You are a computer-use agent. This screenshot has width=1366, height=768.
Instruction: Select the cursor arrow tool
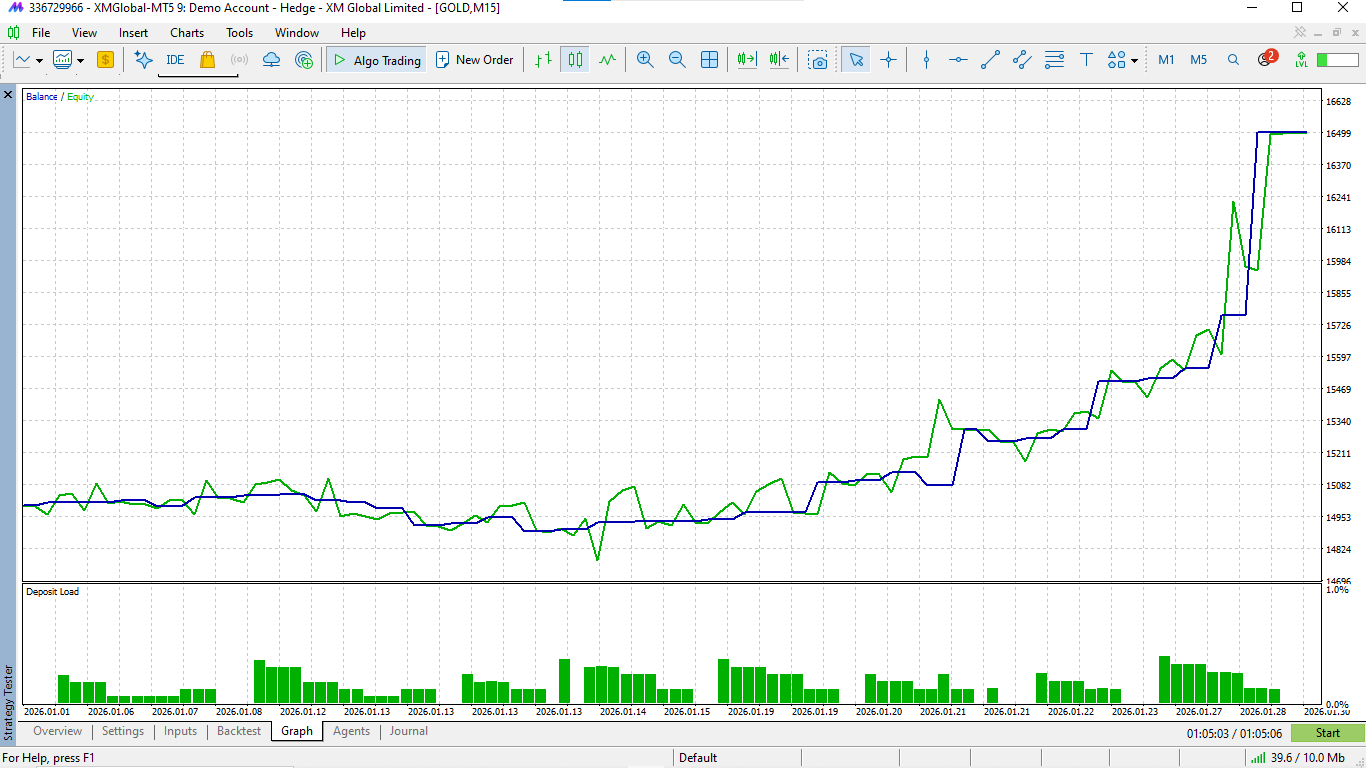856,60
